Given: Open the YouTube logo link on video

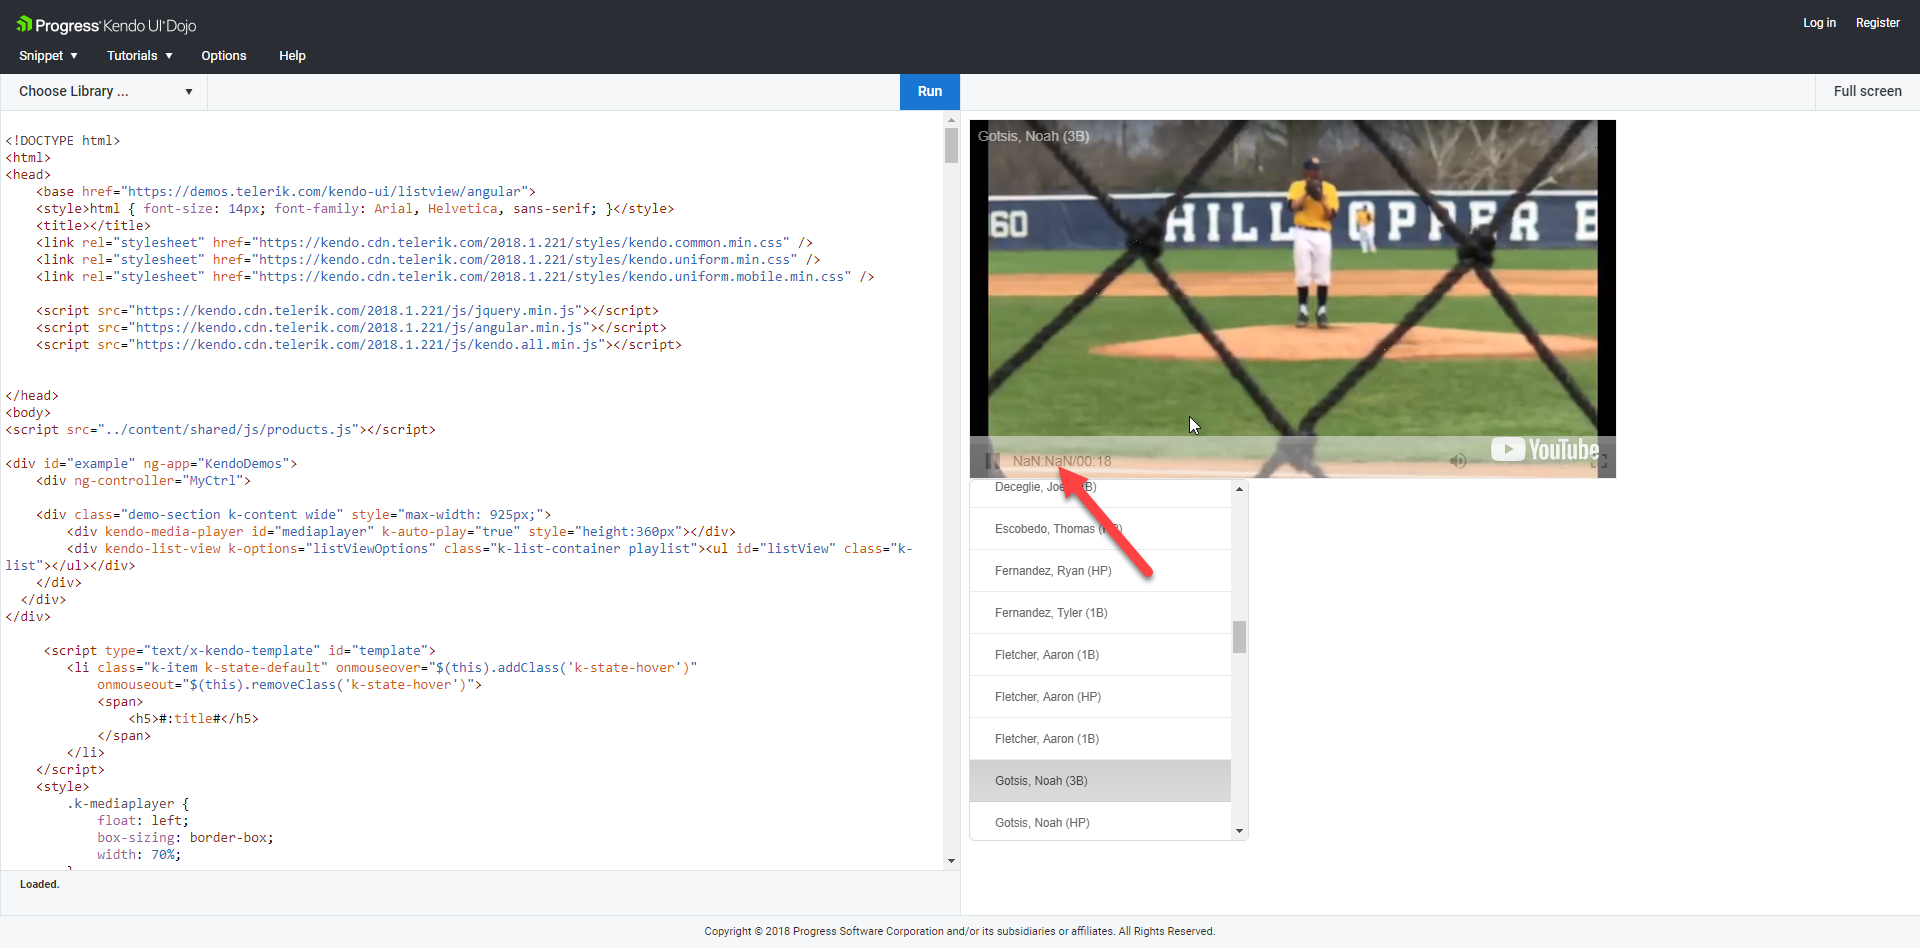Looking at the screenshot, I should (1545, 449).
